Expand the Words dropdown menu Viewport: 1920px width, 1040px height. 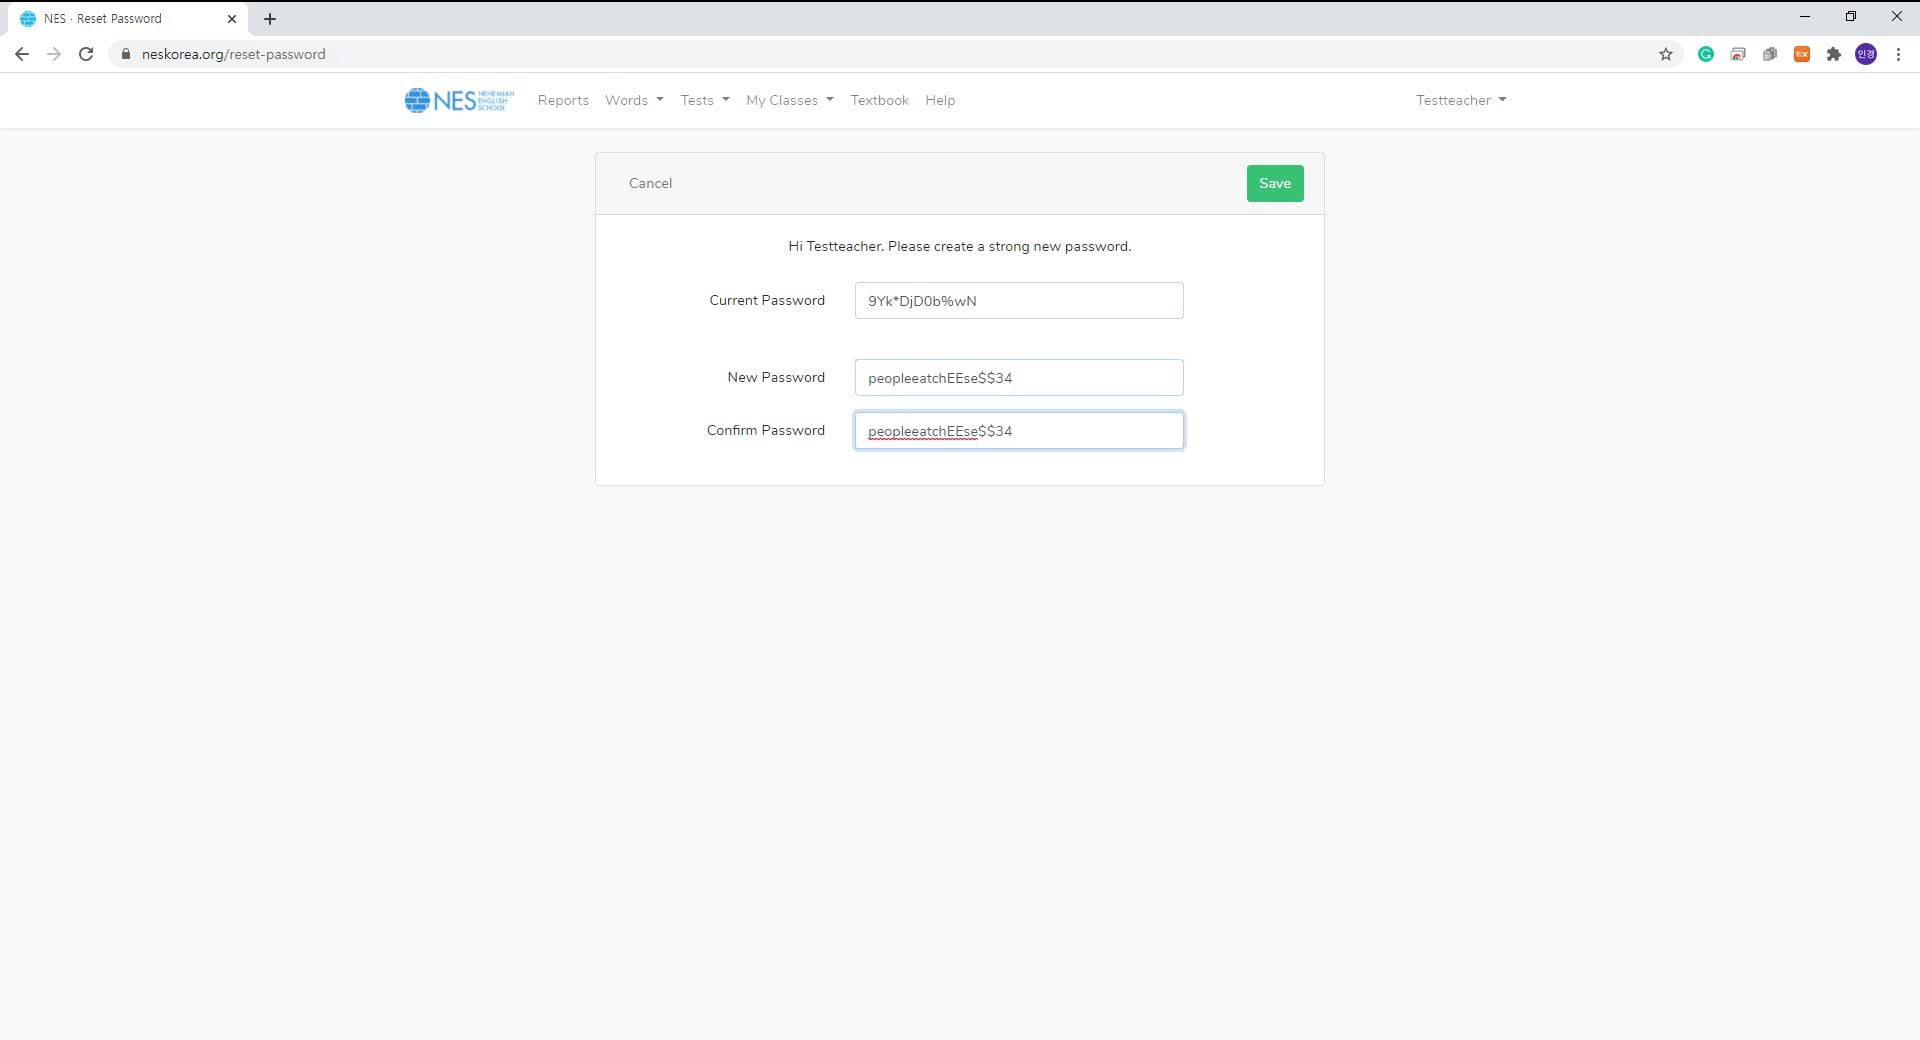pos(634,100)
